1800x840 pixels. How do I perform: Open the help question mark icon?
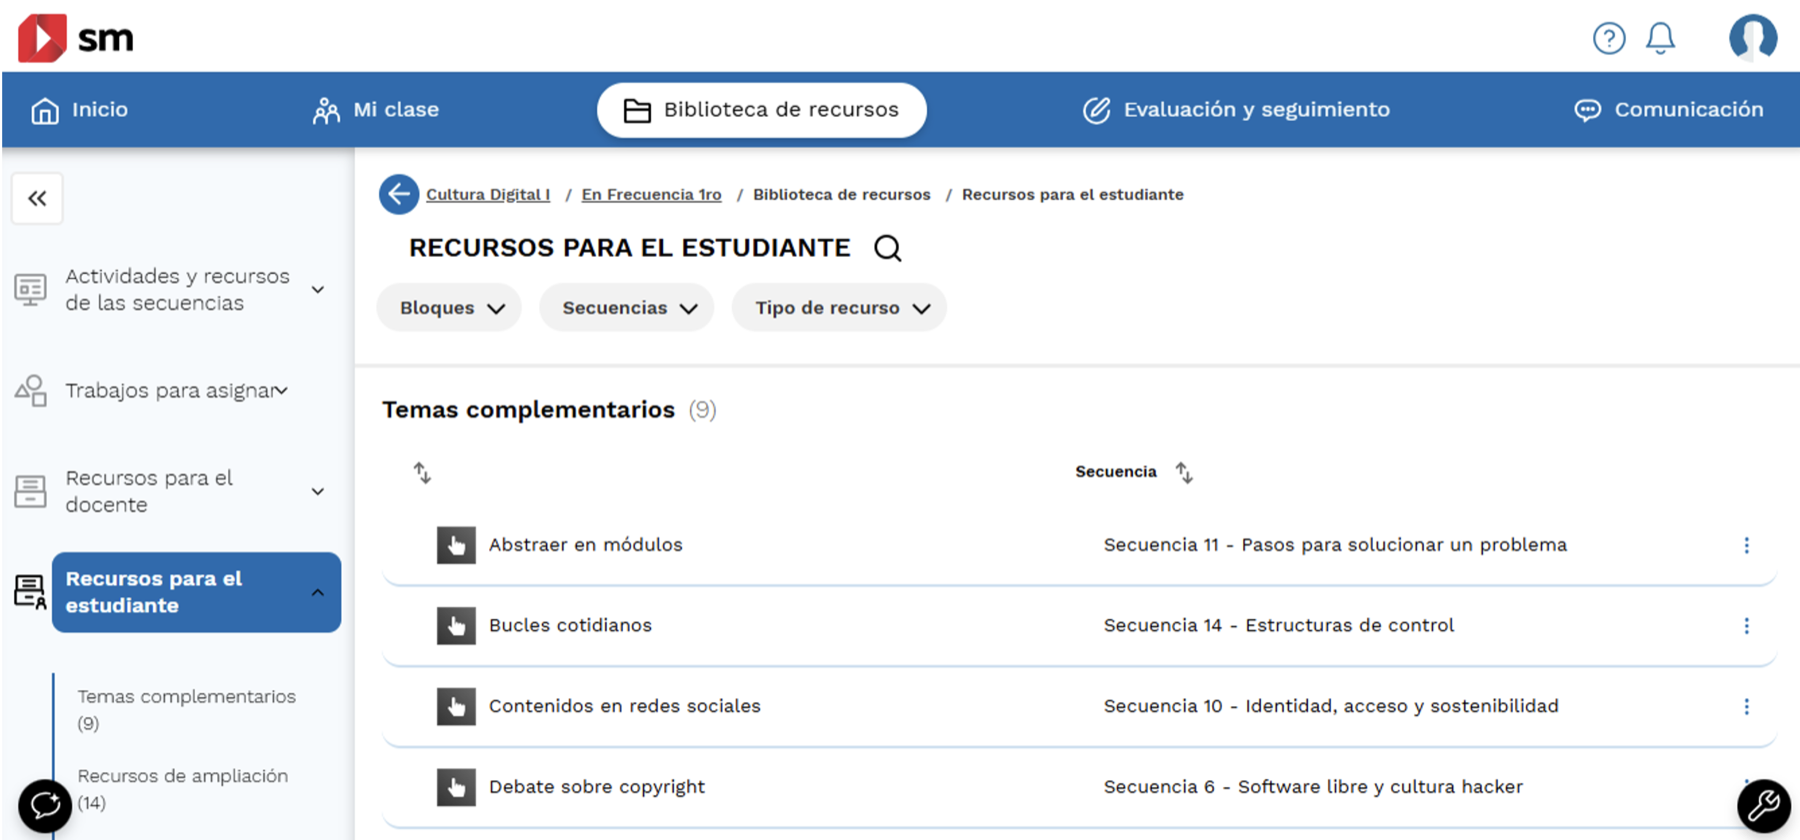pyautogui.click(x=1609, y=38)
